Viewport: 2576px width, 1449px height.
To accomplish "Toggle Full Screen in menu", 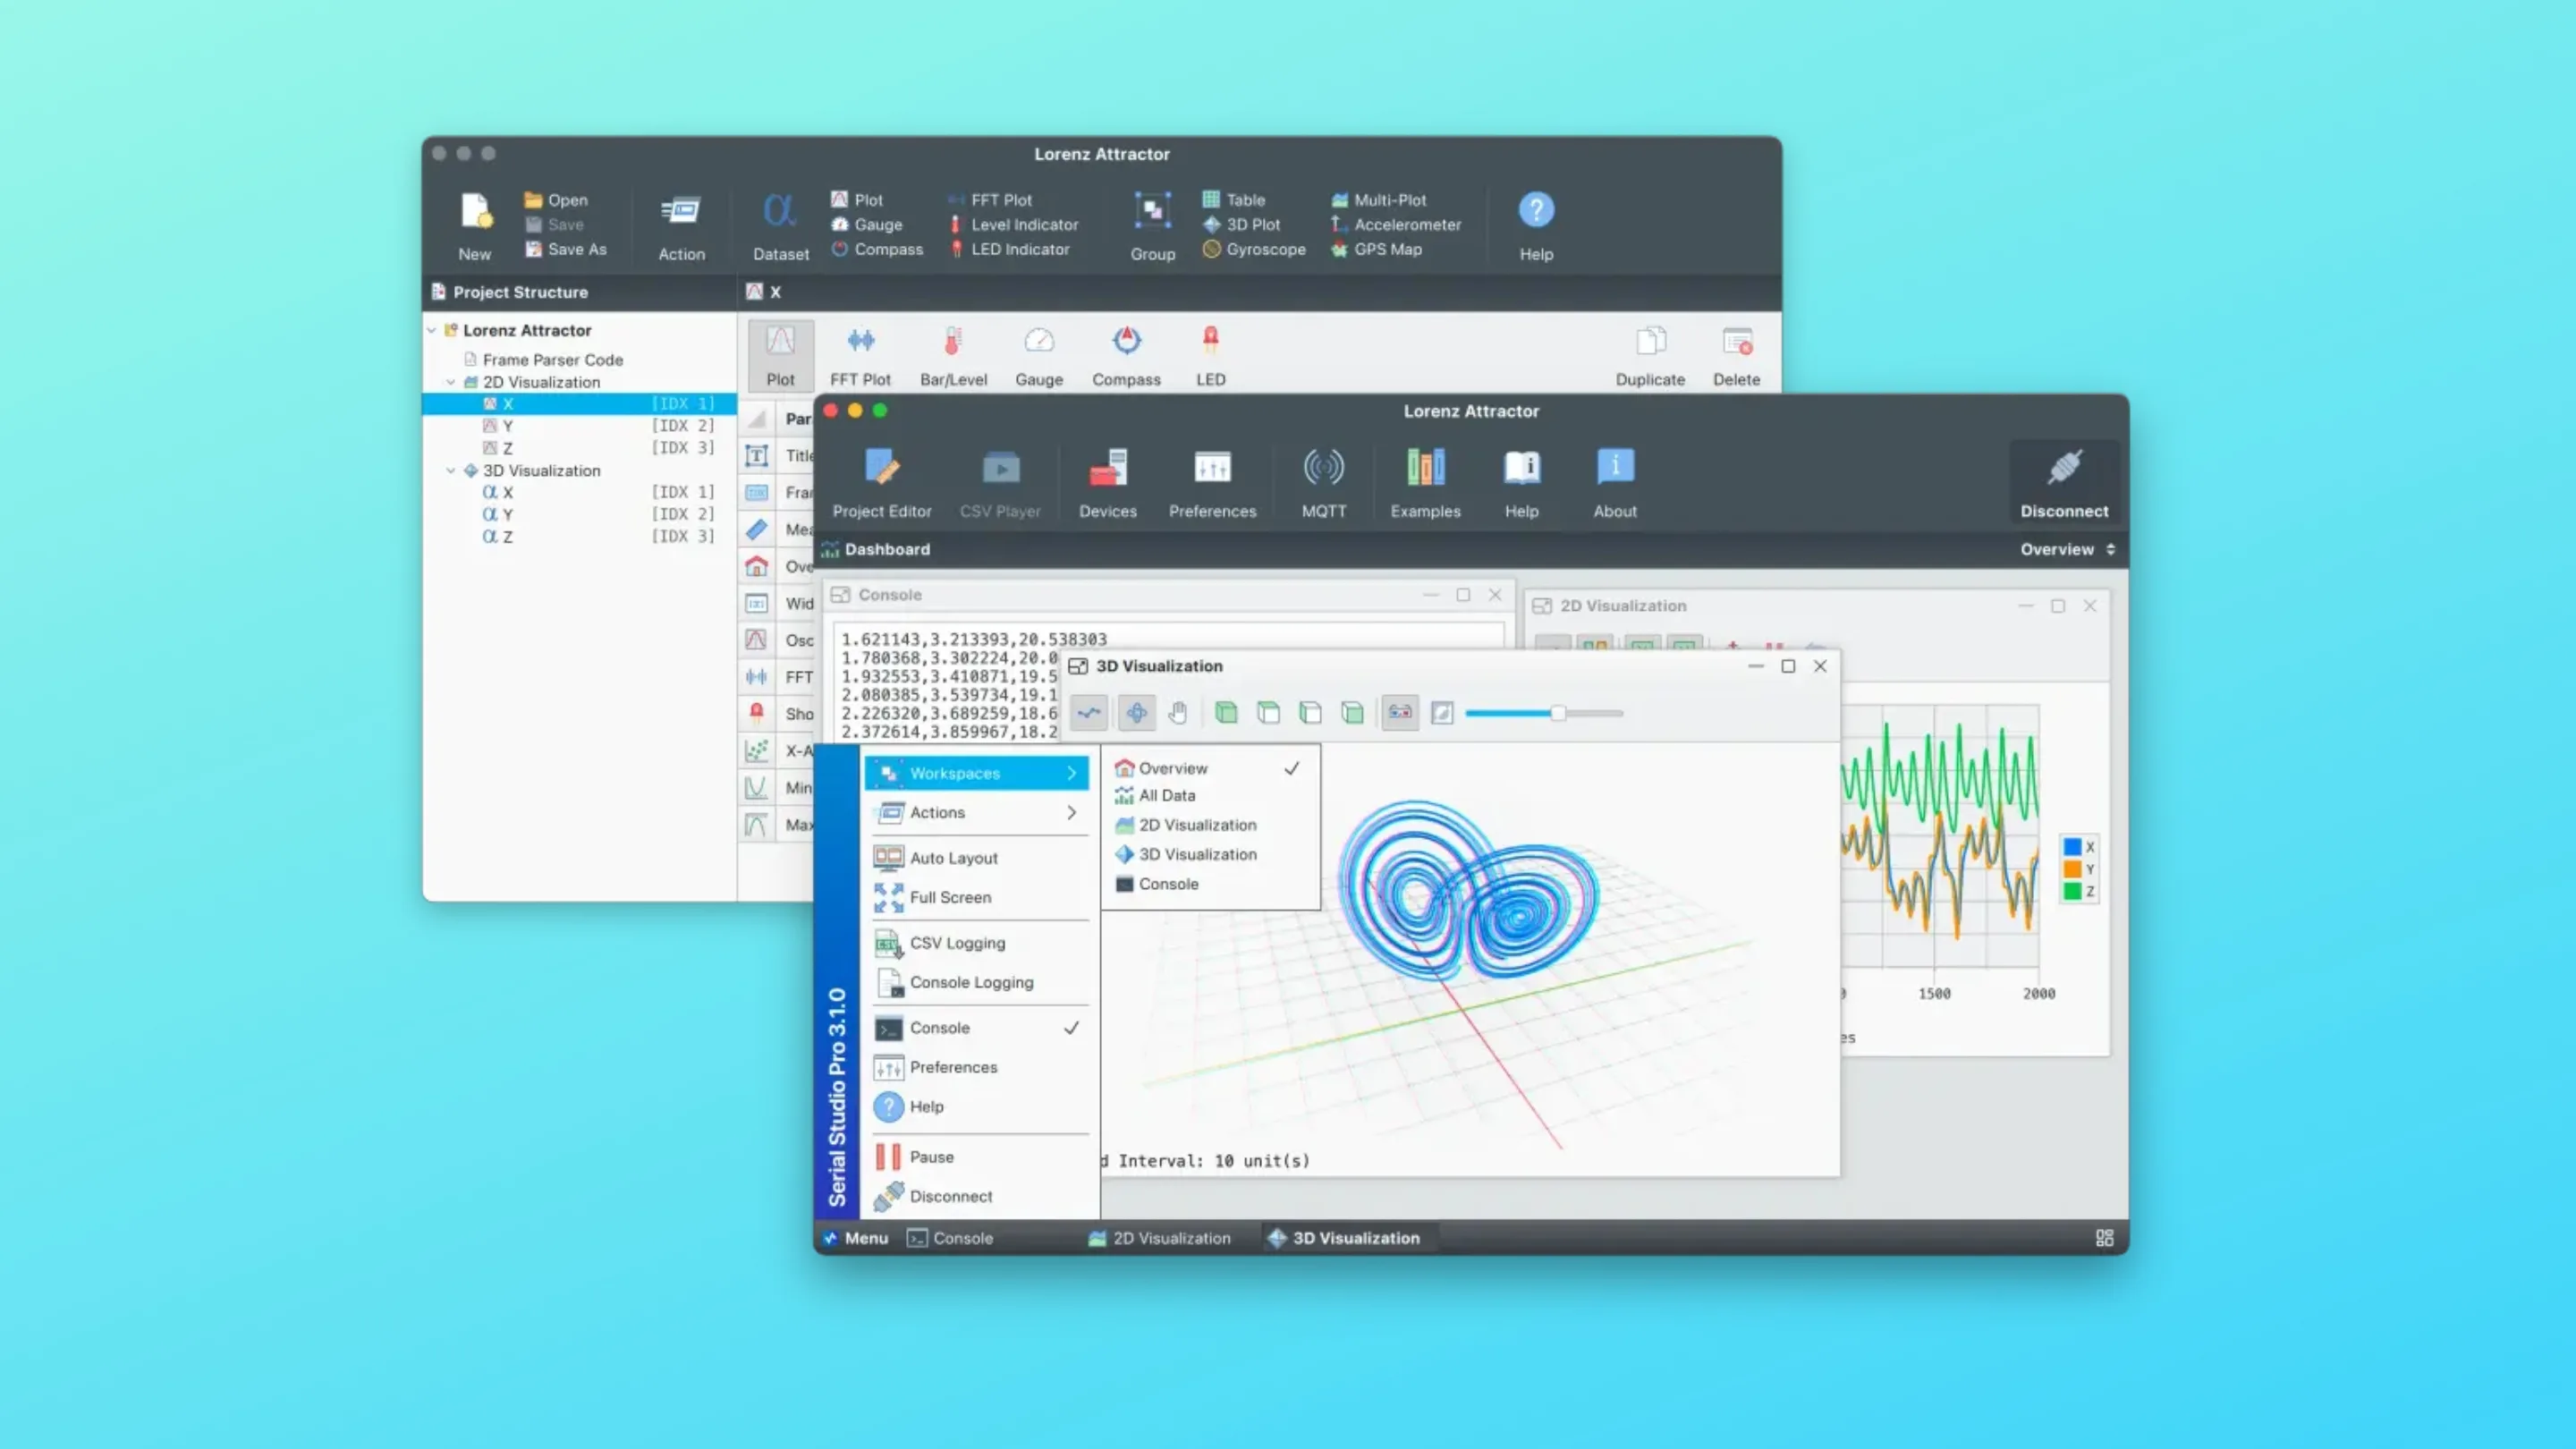I will pyautogui.click(x=977, y=897).
